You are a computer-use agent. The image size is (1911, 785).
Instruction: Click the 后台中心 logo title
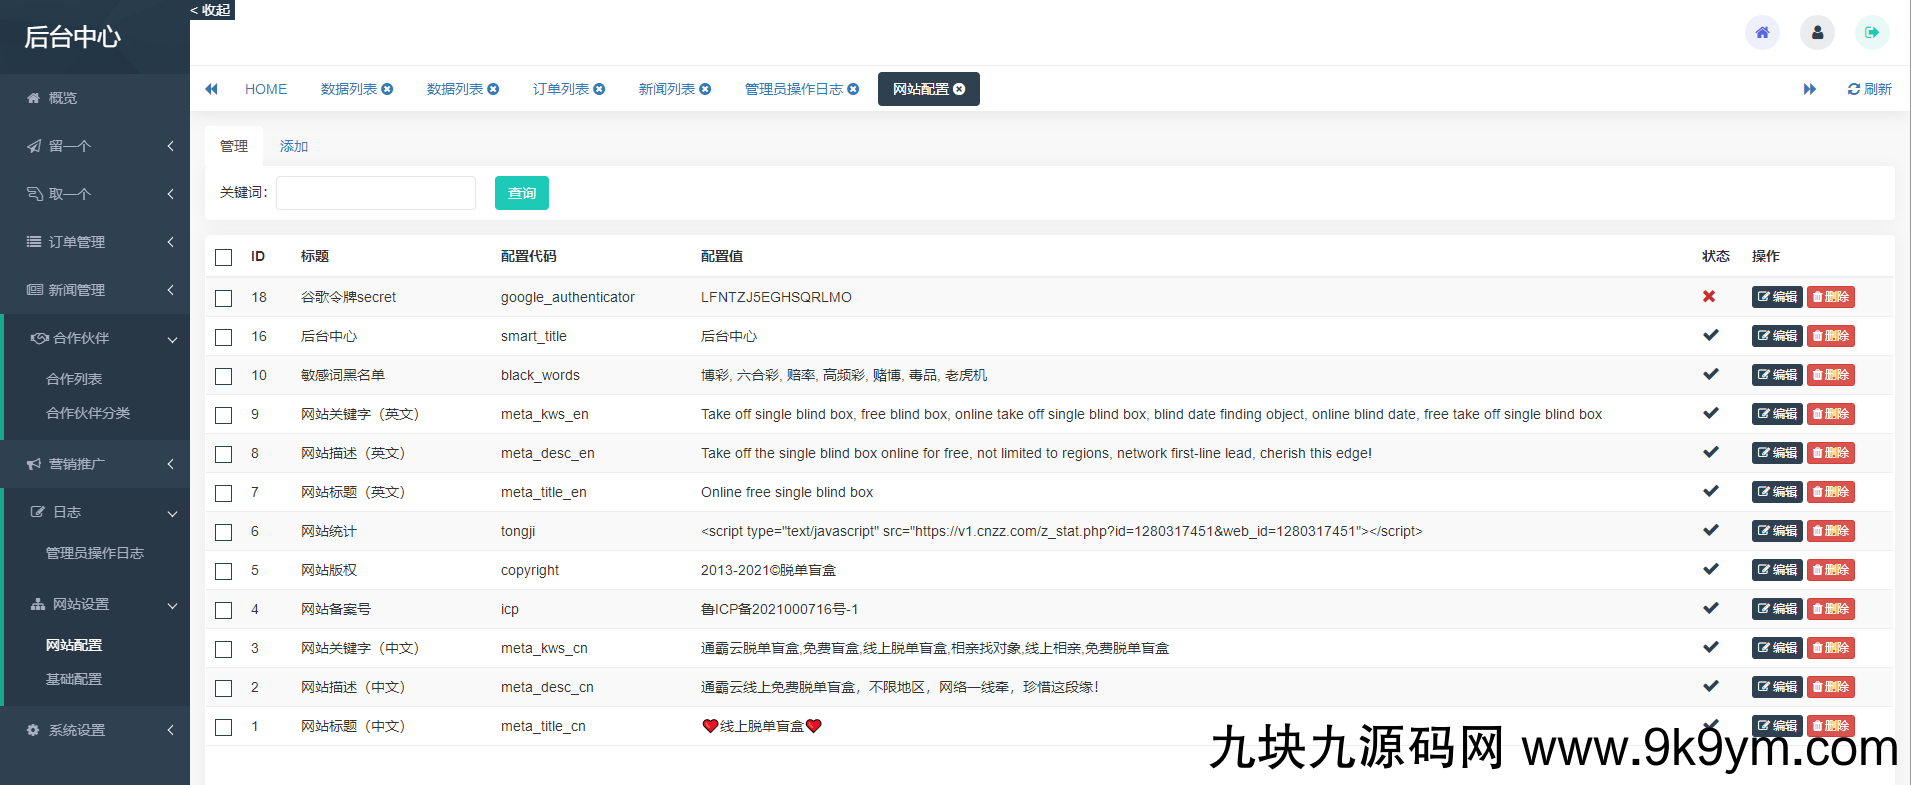point(72,37)
